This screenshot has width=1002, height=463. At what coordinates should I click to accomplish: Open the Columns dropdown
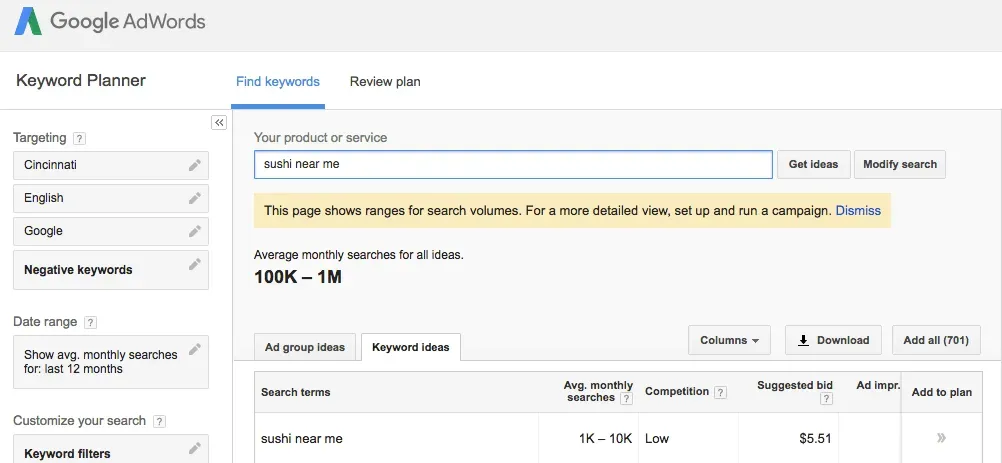coord(729,340)
